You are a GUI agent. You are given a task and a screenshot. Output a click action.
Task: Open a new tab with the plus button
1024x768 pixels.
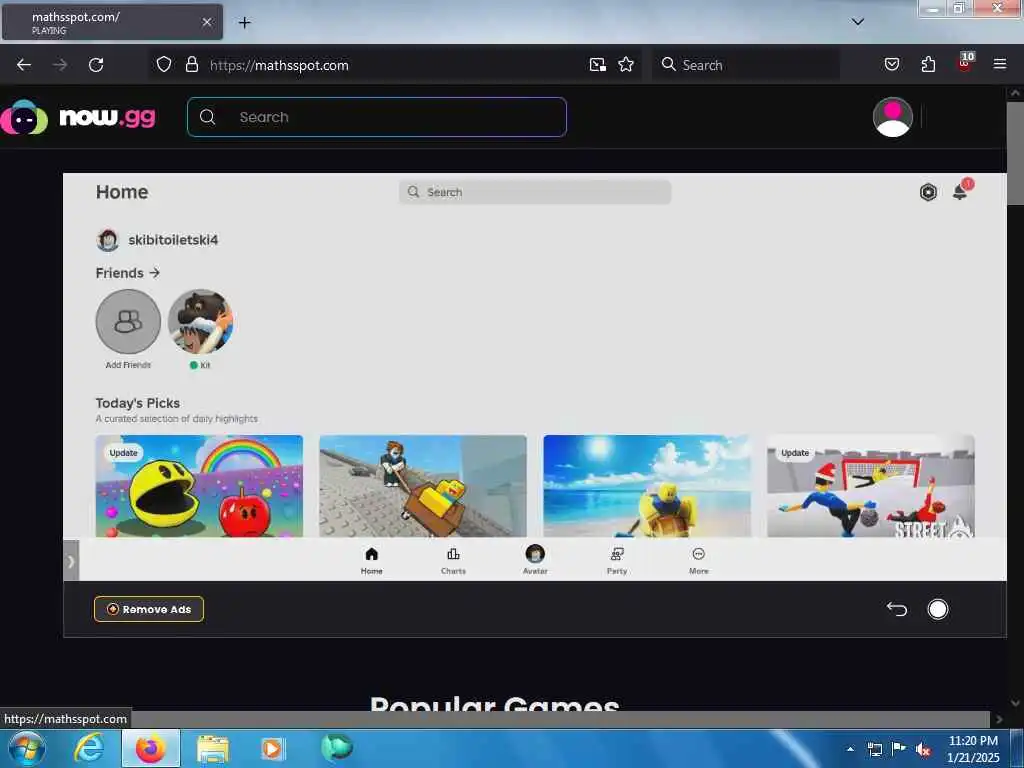coord(244,23)
